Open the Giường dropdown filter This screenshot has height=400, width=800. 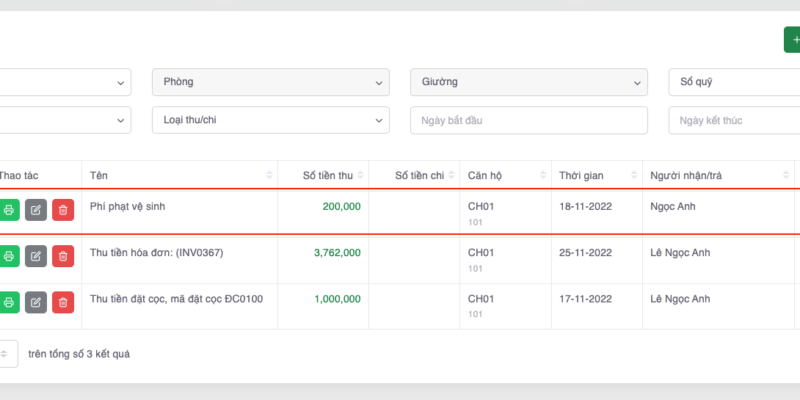(528, 82)
